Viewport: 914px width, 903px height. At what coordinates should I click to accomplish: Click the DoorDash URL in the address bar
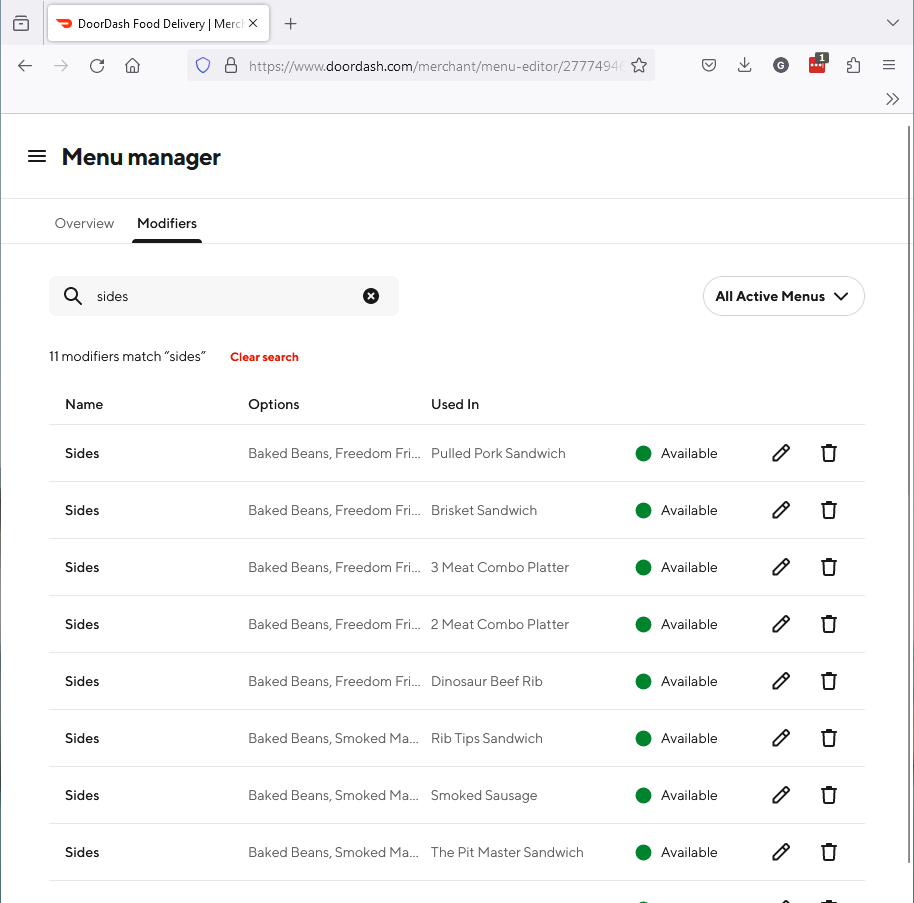click(436, 66)
